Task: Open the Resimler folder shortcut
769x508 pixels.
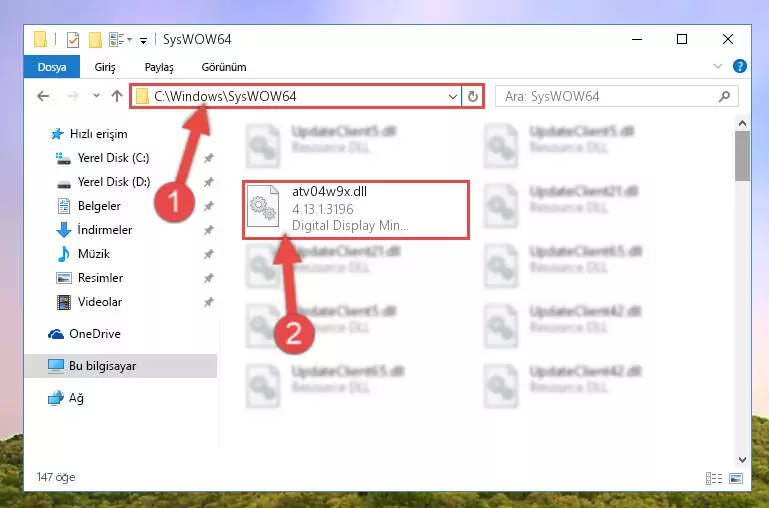Action: pyautogui.click(x=89, y=278)
